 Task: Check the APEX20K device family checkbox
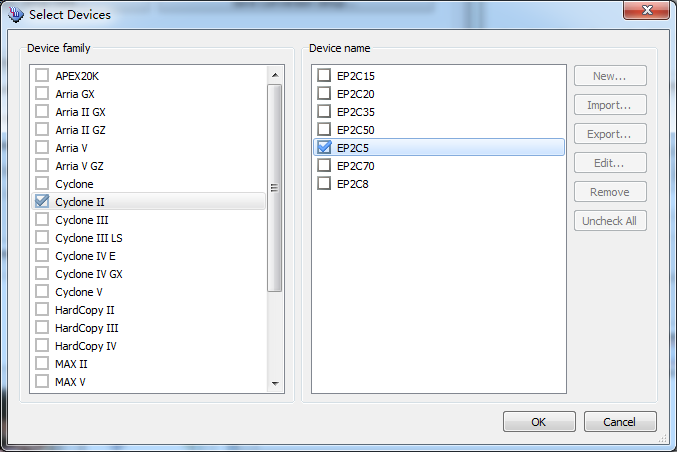pos(42,76)
